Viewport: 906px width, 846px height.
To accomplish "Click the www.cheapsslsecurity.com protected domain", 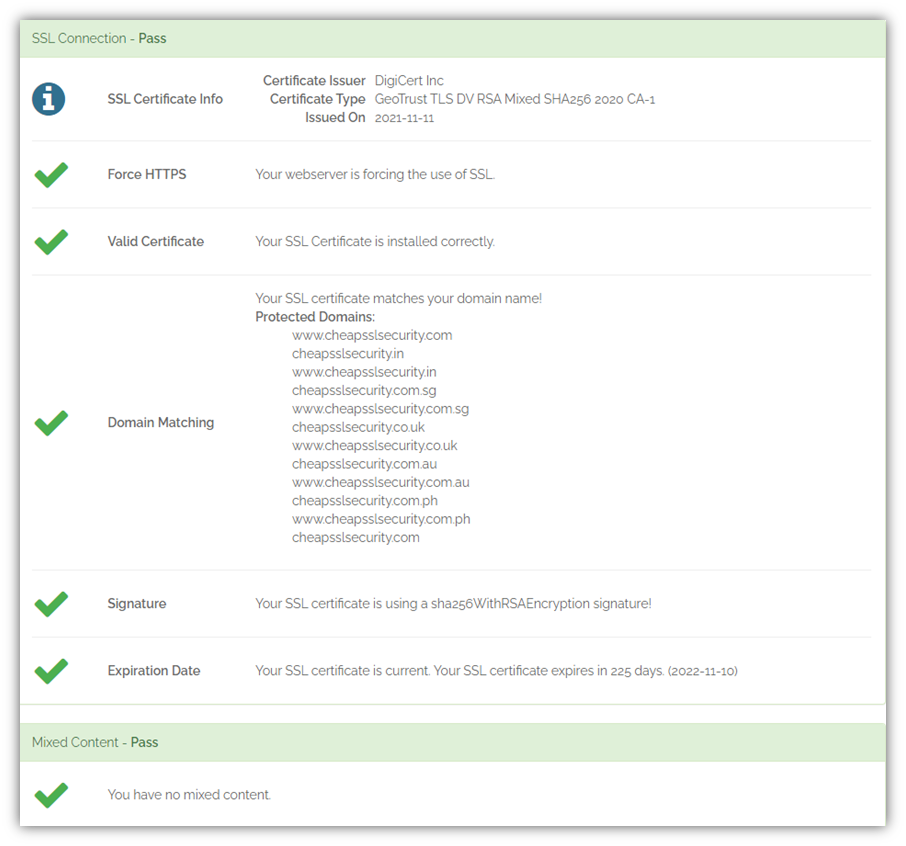I will coord(372,335).
